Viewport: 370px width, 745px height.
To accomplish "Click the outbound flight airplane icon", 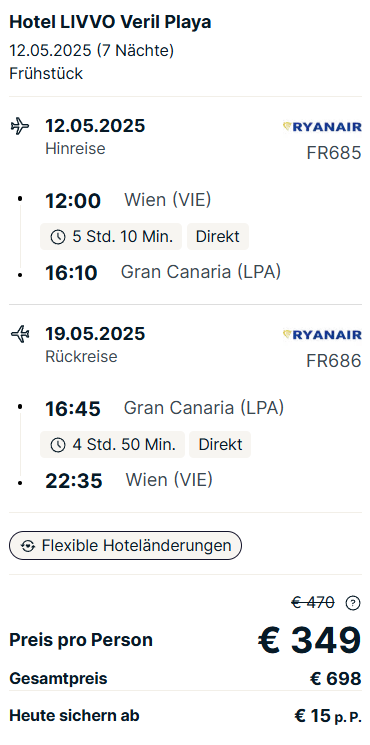I will (19, 126).
